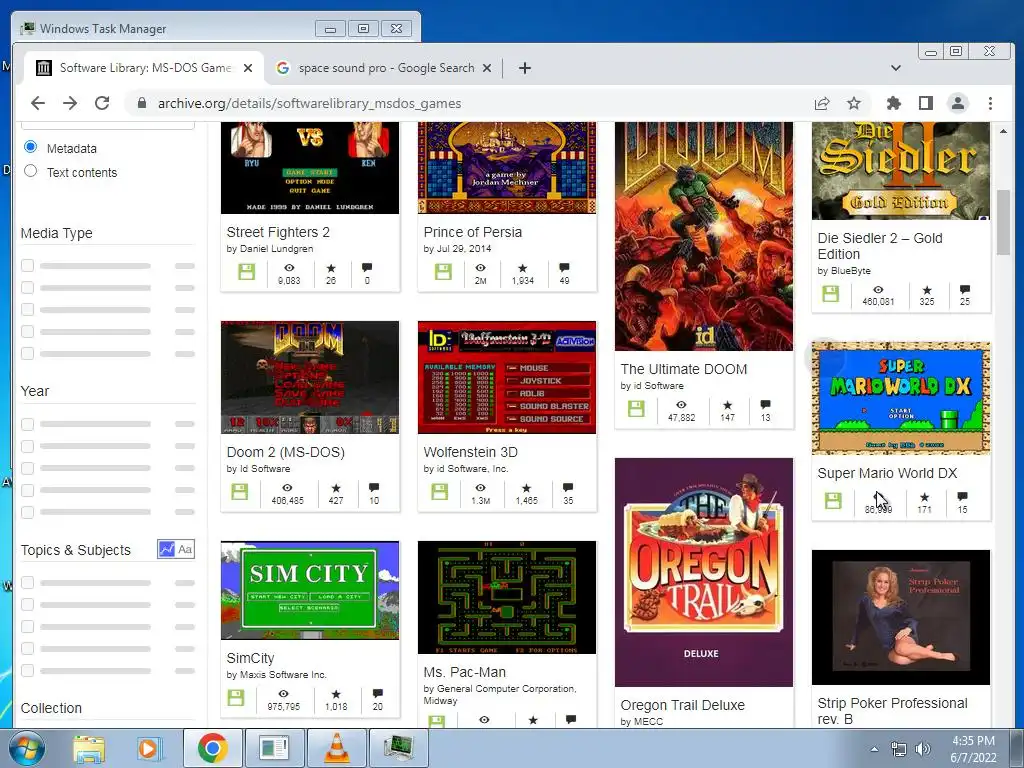
Task: Open the Chrome extensions puzzle icon
Action: tap(893, 103)
